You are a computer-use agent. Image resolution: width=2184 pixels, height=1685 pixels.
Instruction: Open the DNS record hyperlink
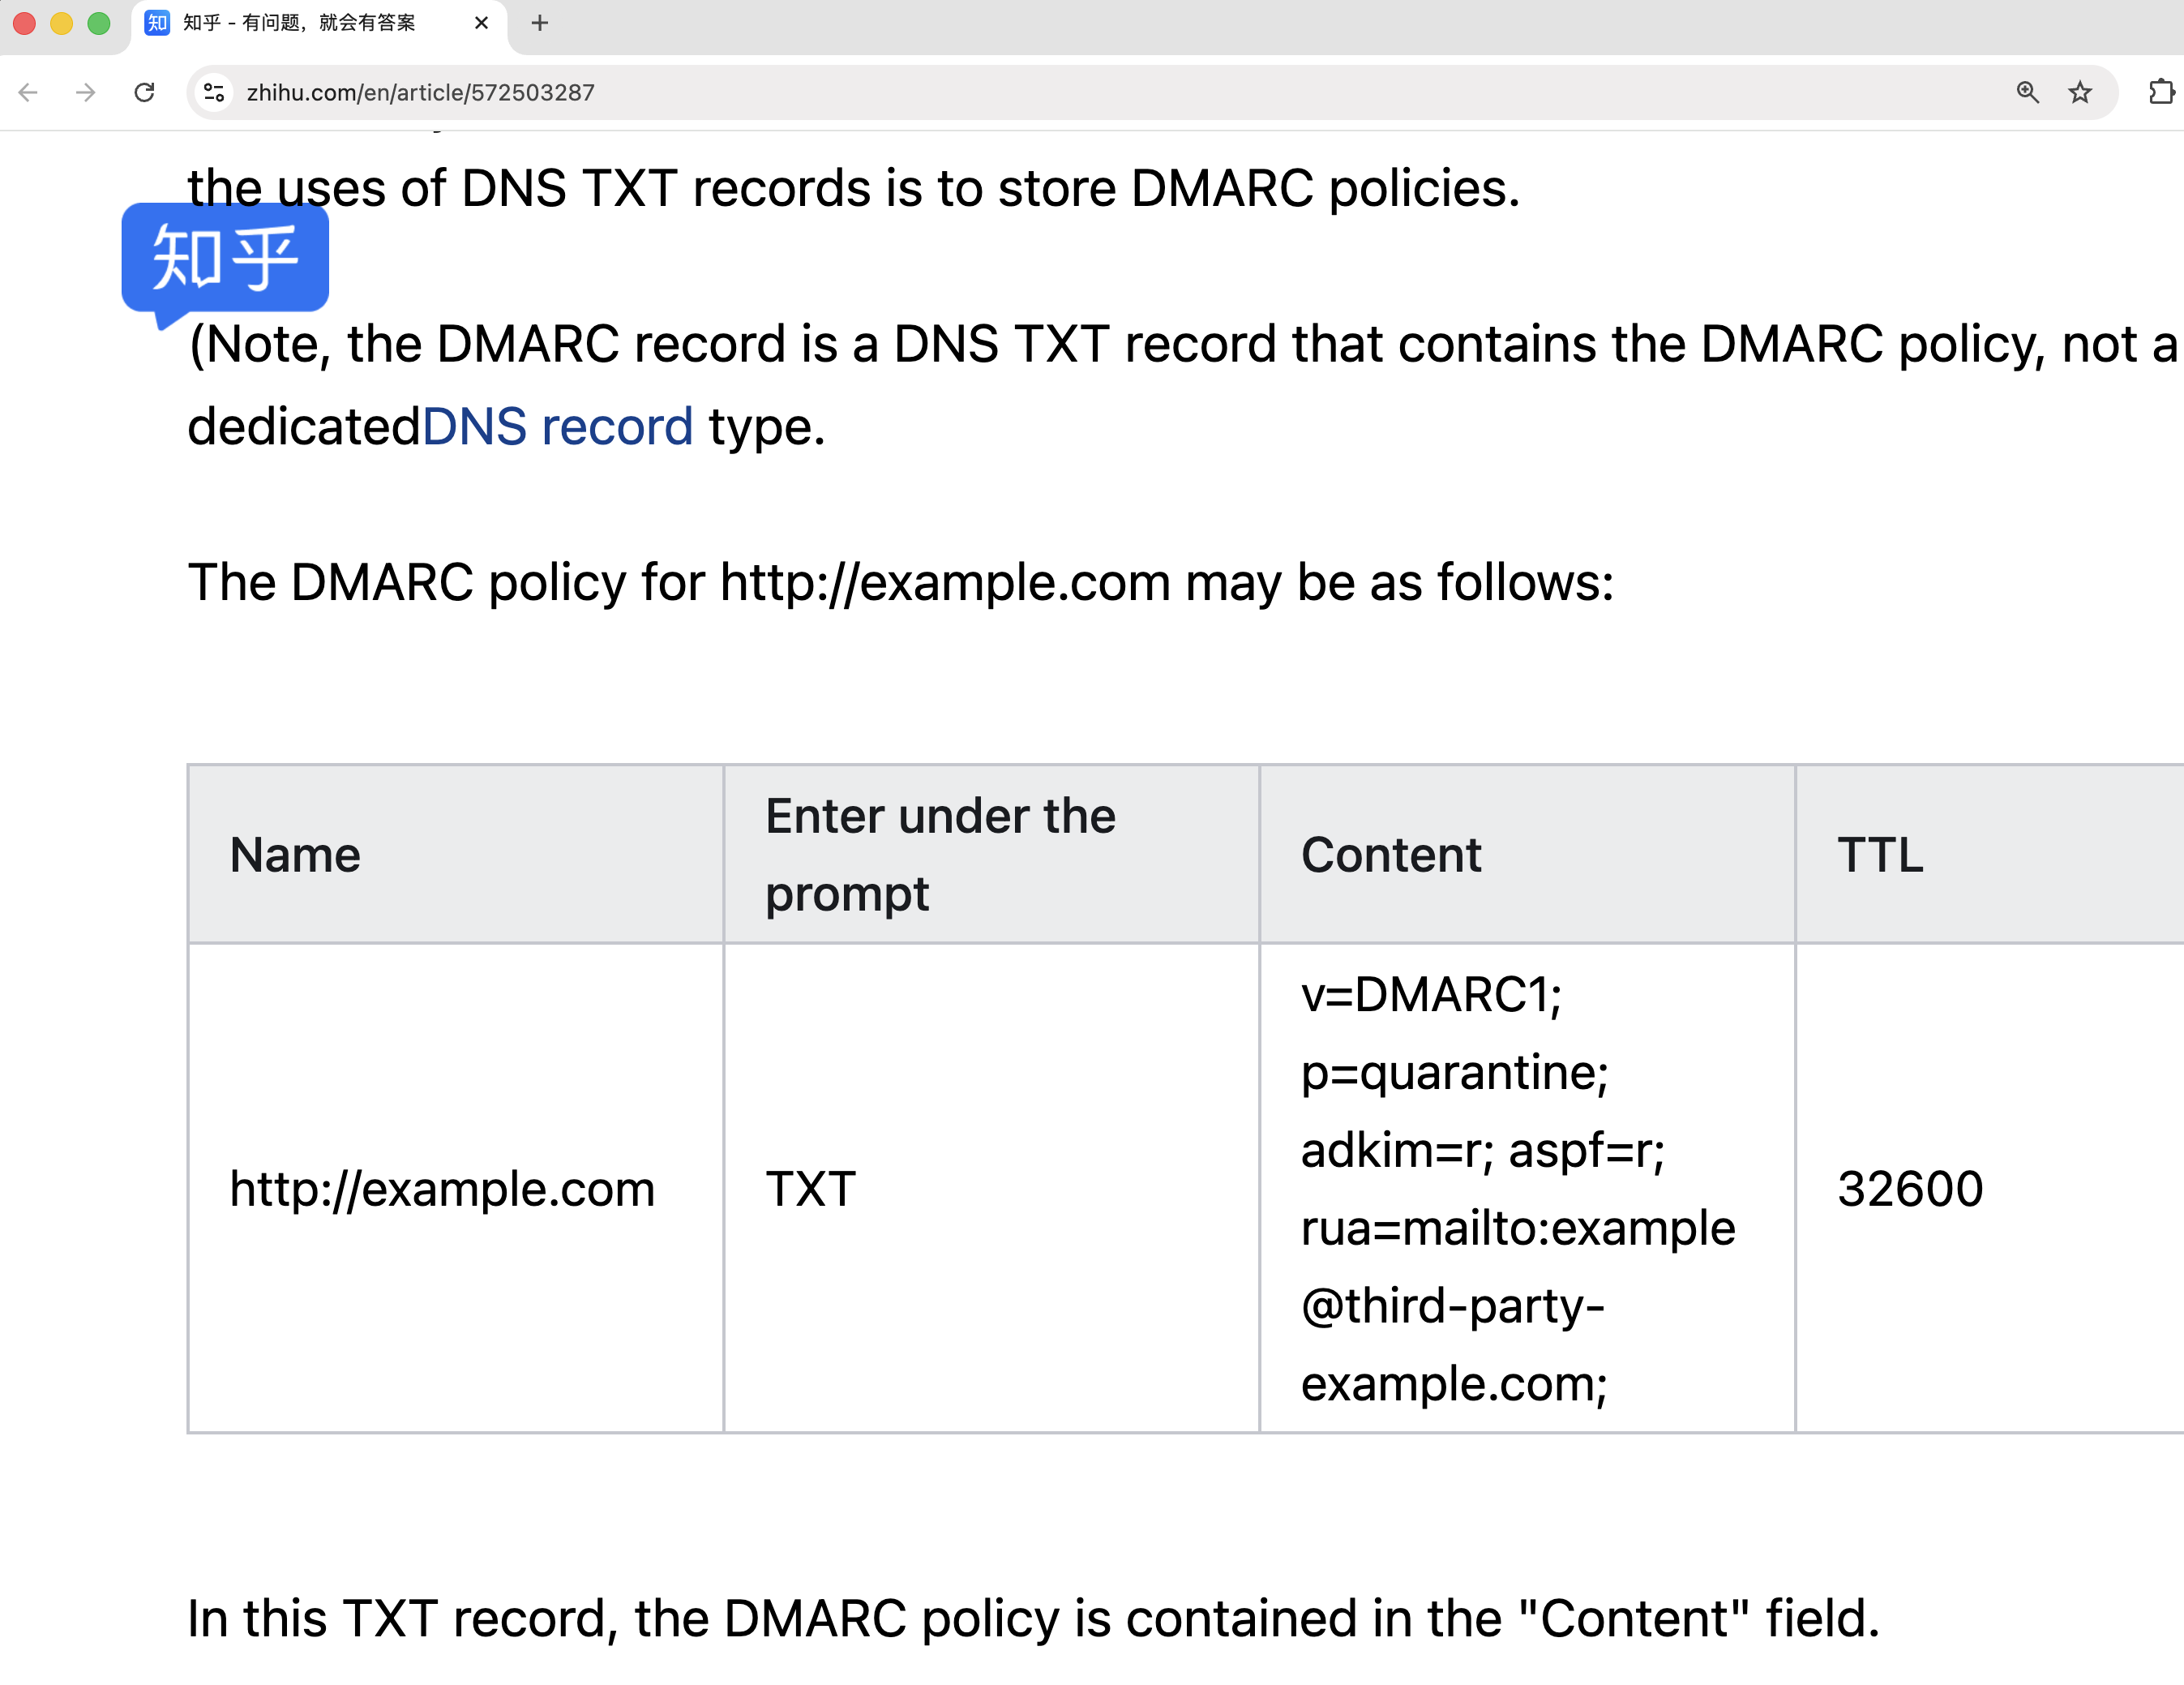pyautogui.click(x=557, y=427)
